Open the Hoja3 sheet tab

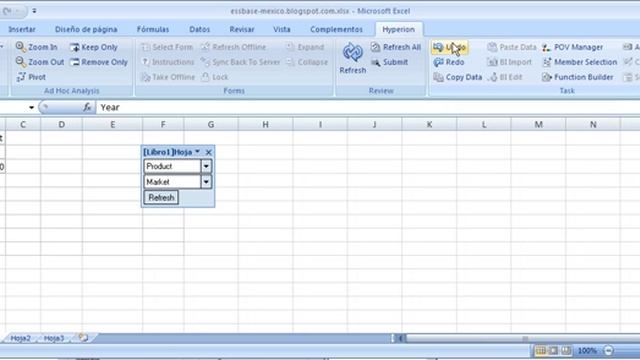click(x=54, y=338)
